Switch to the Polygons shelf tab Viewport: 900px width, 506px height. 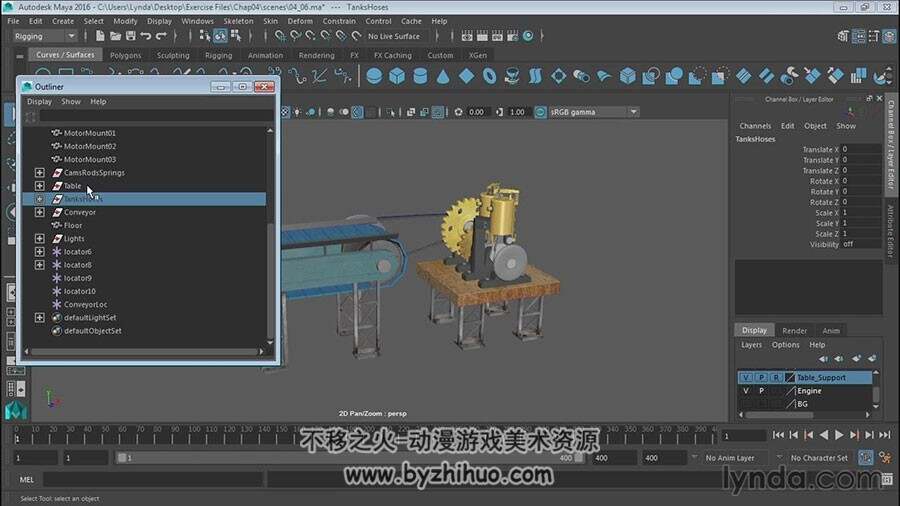[x=125, y=55]
